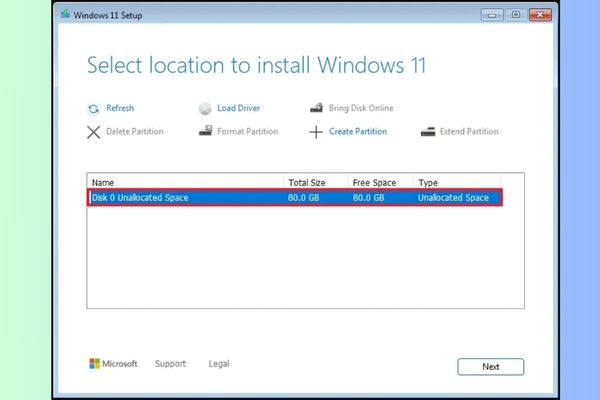Image resolution: width=600 pixels, height=400 pixels.
Task: Select the Disk 0 Unallocated Space row name
Action: click(x=140, y=198)
